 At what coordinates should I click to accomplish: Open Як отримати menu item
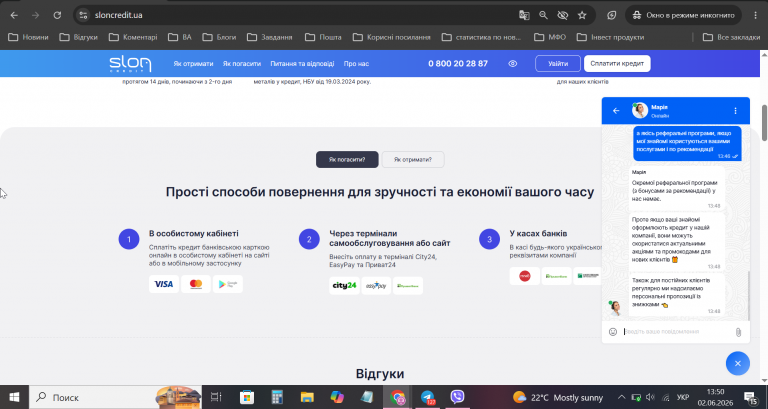tap(193, 64)
